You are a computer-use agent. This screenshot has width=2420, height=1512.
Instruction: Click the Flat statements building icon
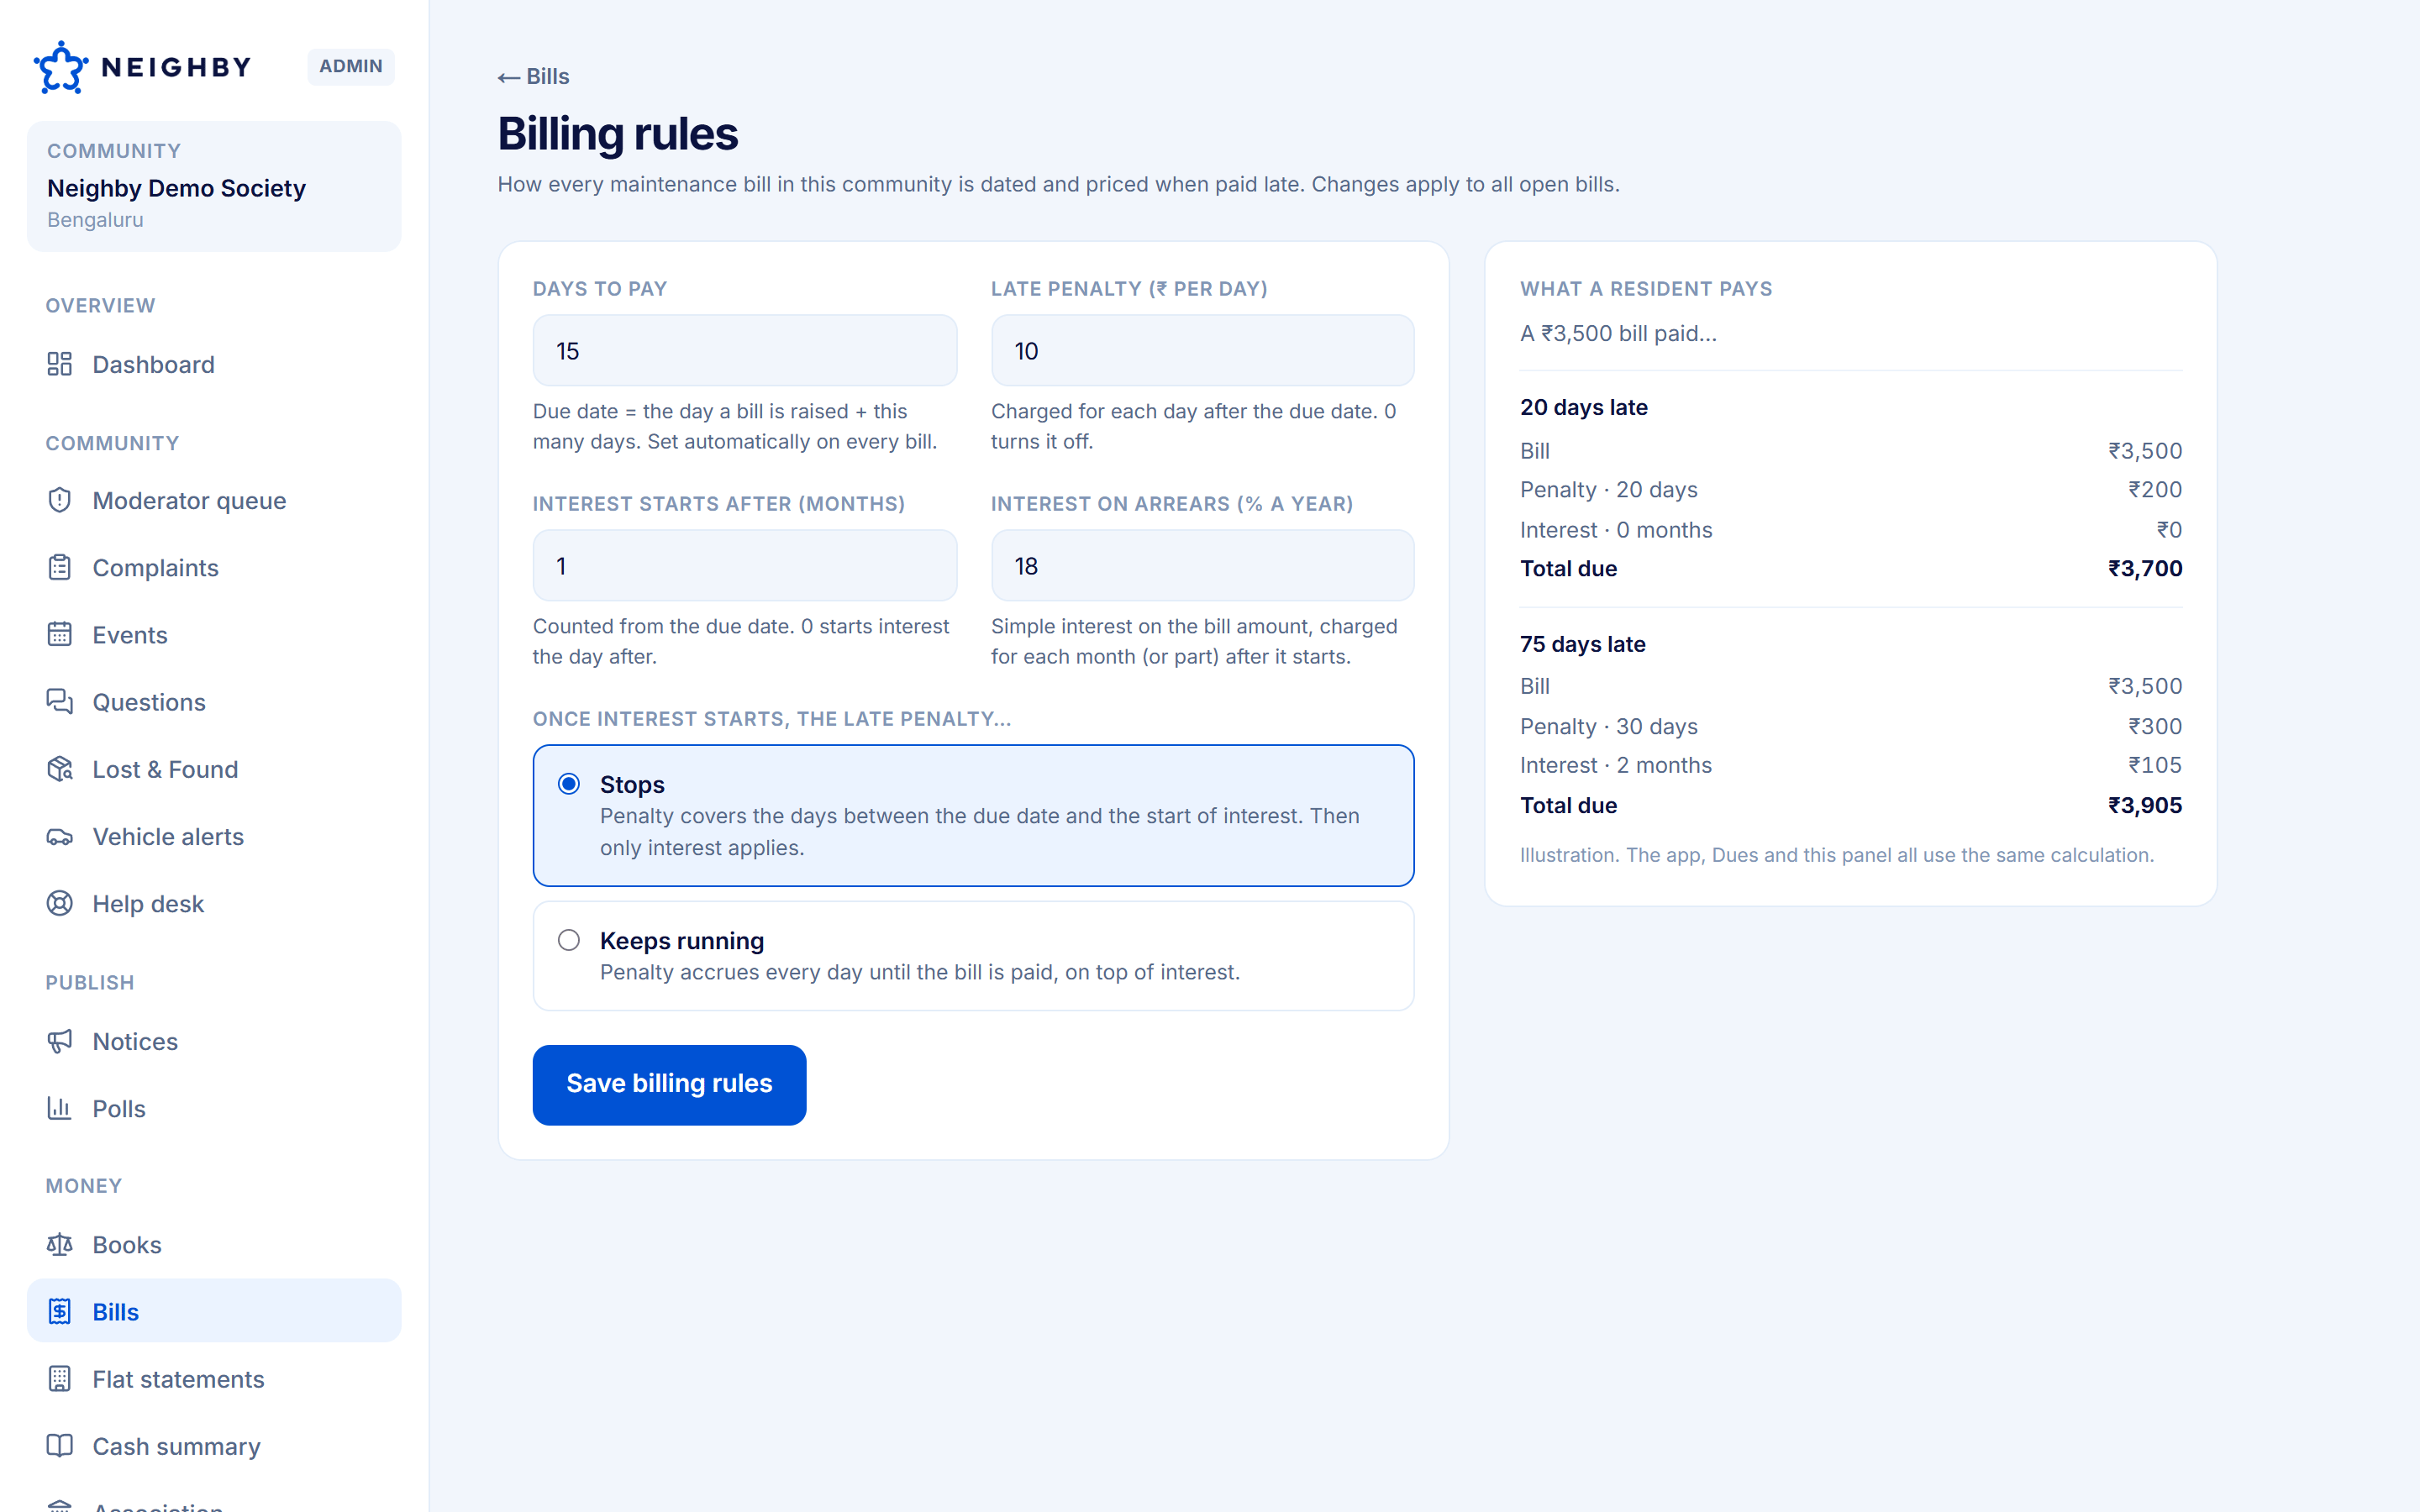[60, 1378]
